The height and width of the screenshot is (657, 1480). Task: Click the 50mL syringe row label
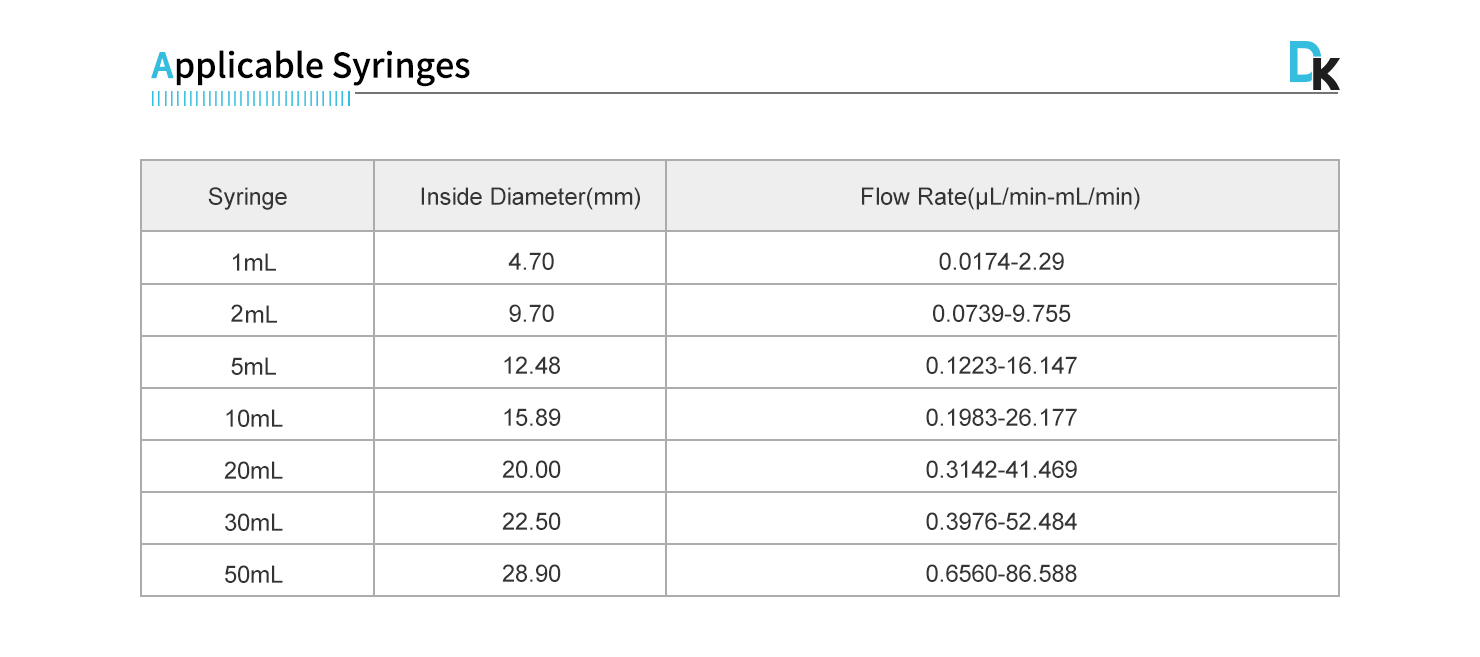pos(254,575)
